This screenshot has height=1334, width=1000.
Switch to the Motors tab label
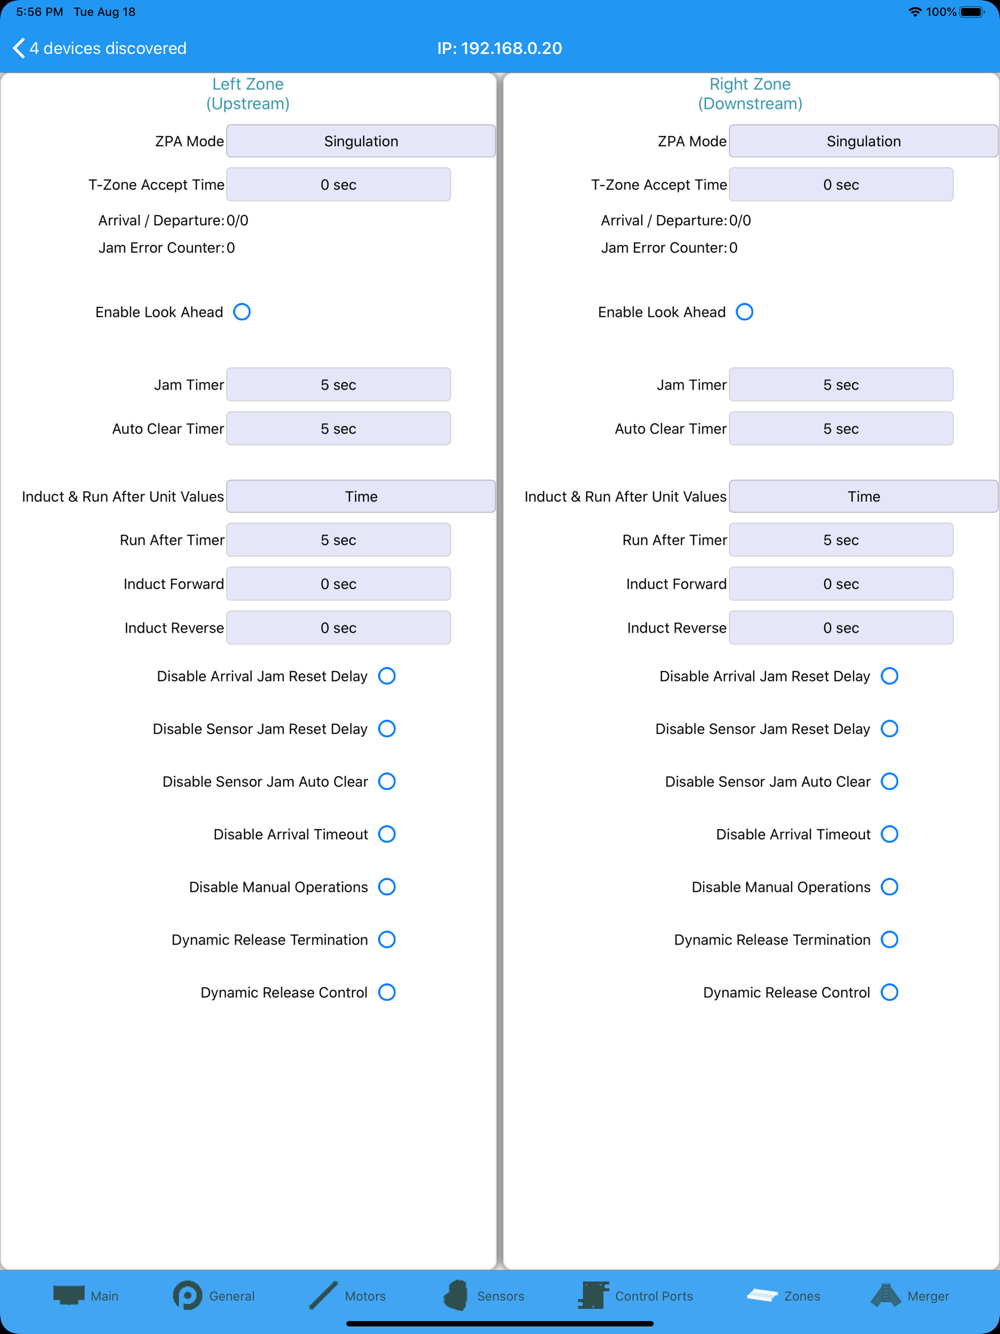[365, 1296]
